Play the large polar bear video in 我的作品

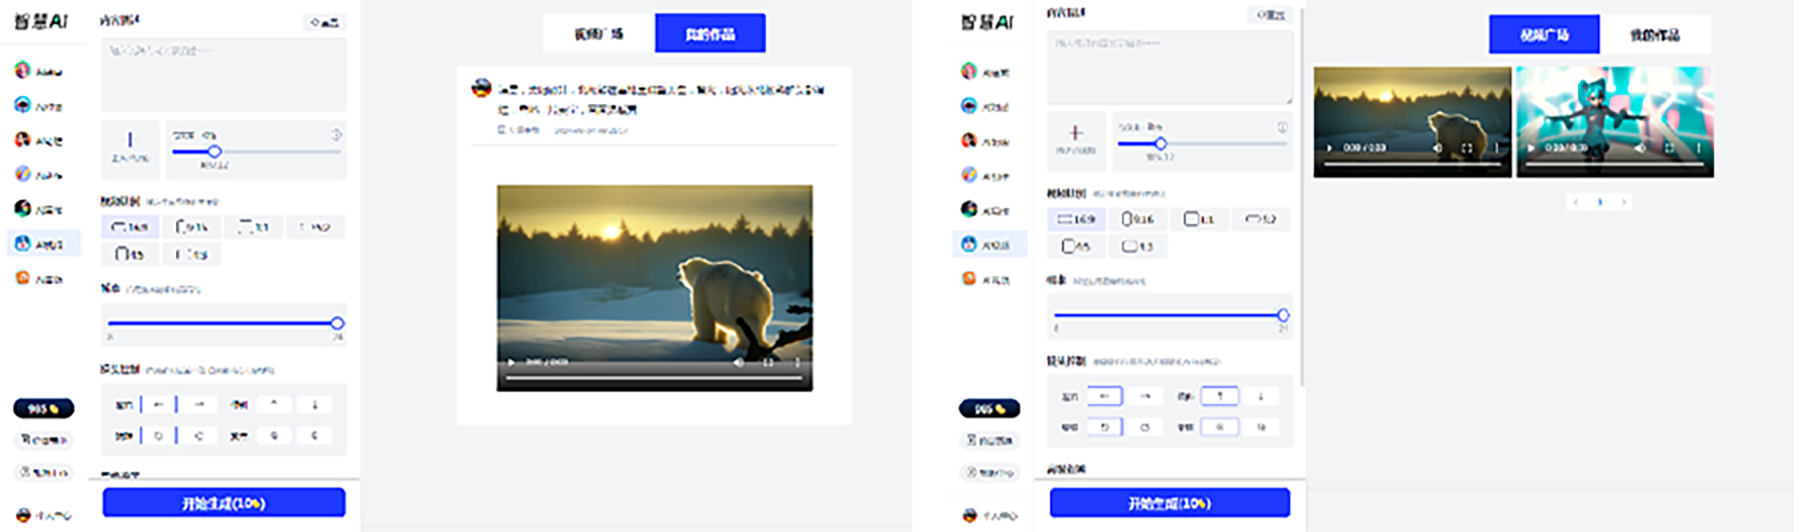(511, 362)
